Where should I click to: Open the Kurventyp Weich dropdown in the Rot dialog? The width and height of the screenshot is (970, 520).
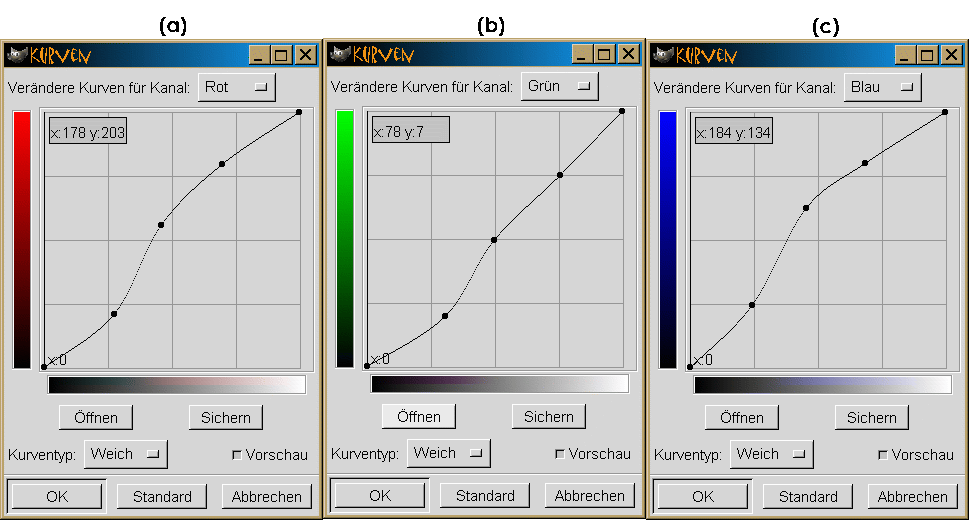click(x=125, y=454)
